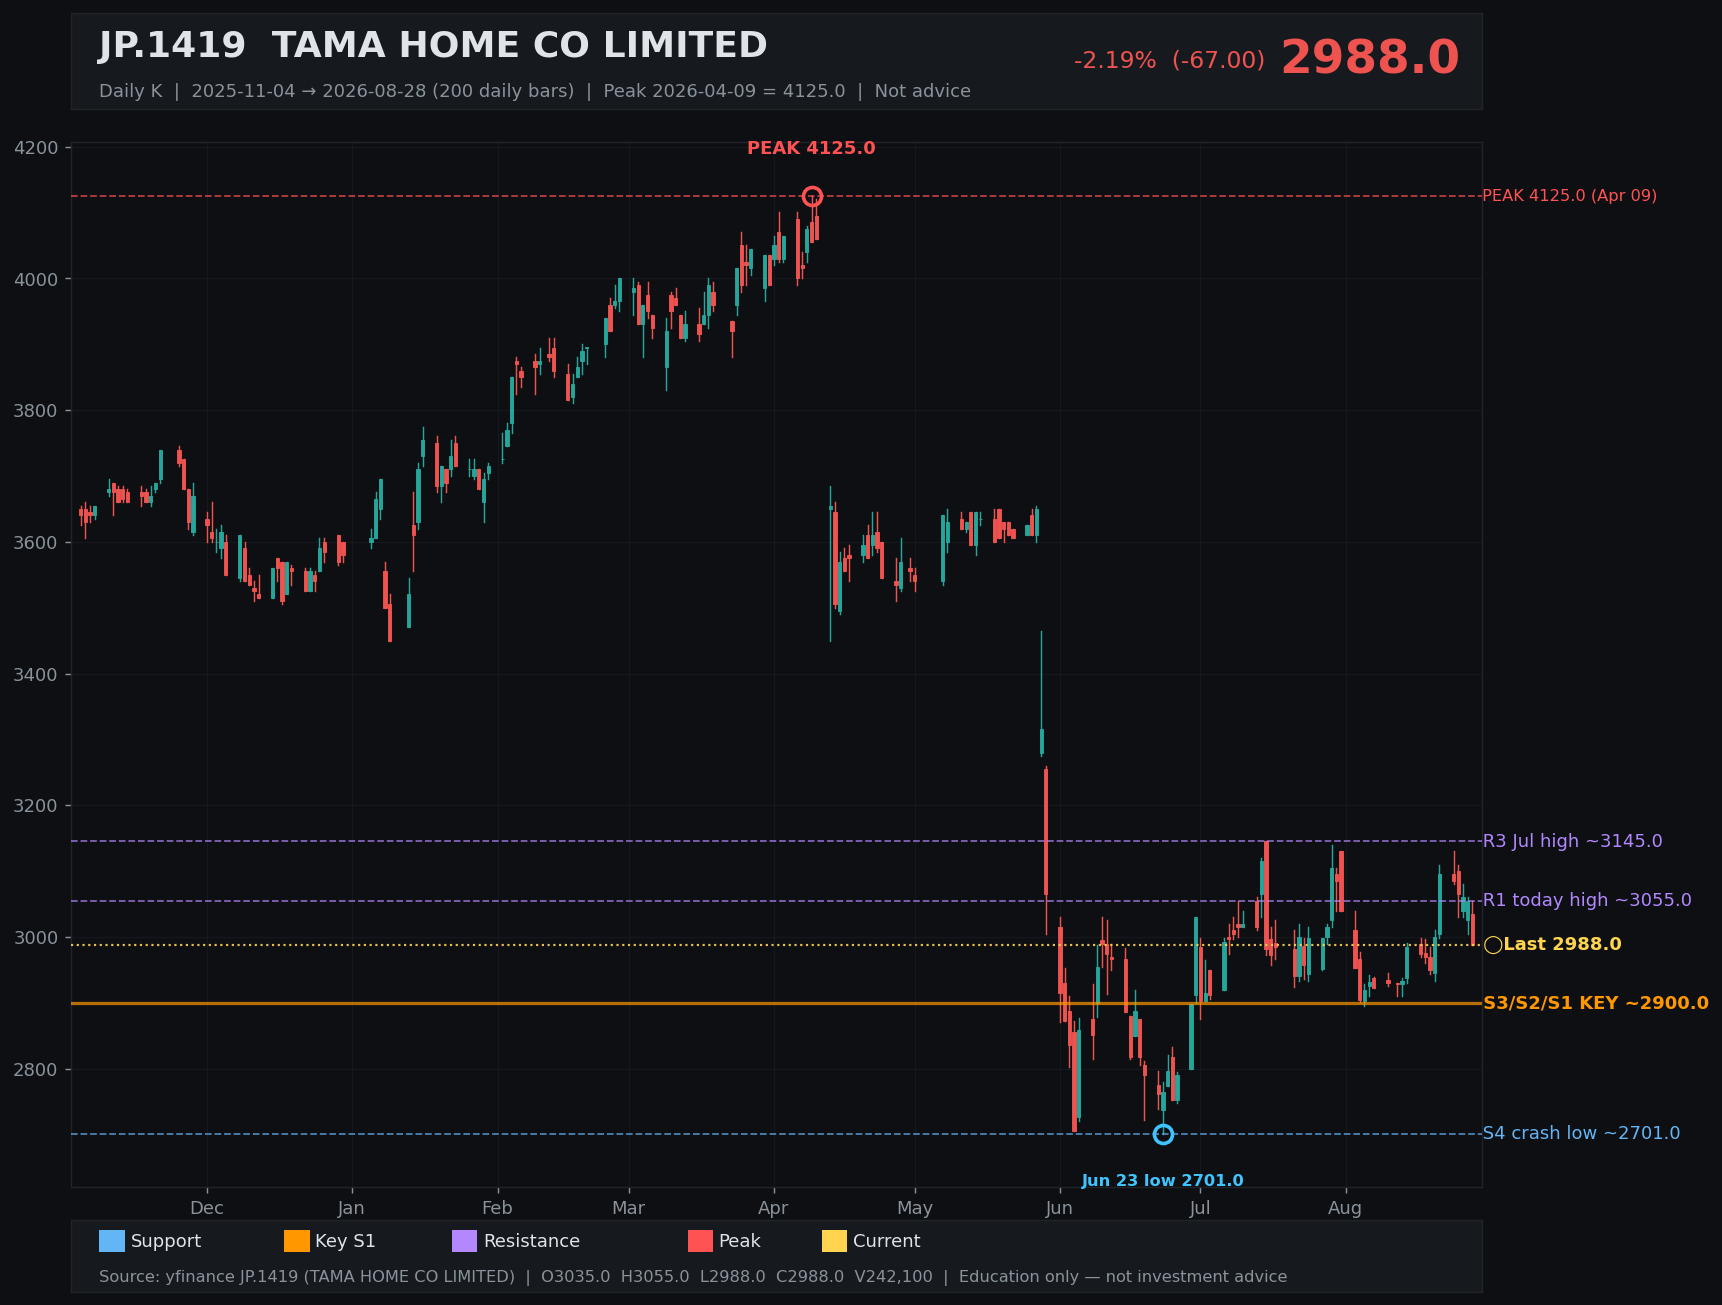
Task: Select the "S4 crash low ~2701.0" label
Action: point(1581,1133)
